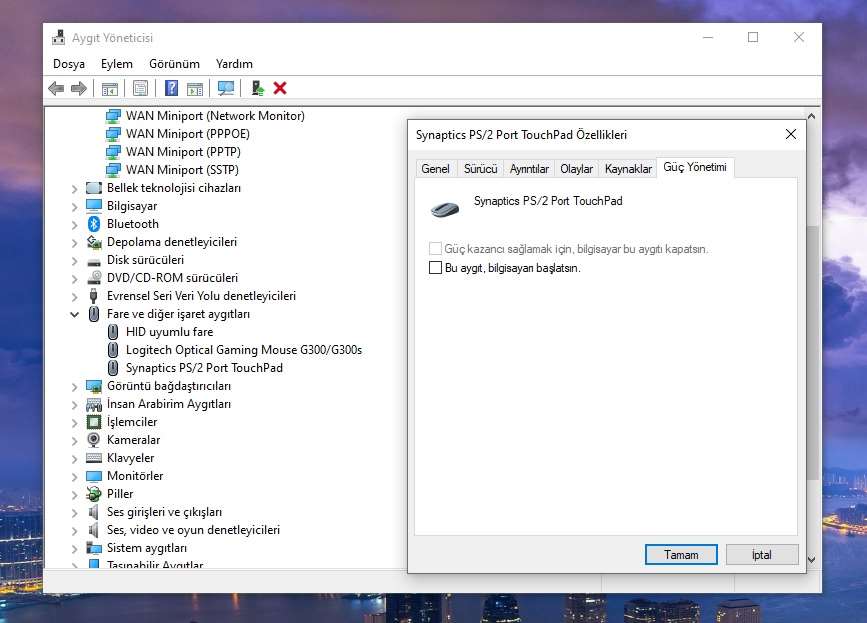Click the red X uninstall device toolbar icon
The height and width of the screenshot is (623, 867).
280,88
